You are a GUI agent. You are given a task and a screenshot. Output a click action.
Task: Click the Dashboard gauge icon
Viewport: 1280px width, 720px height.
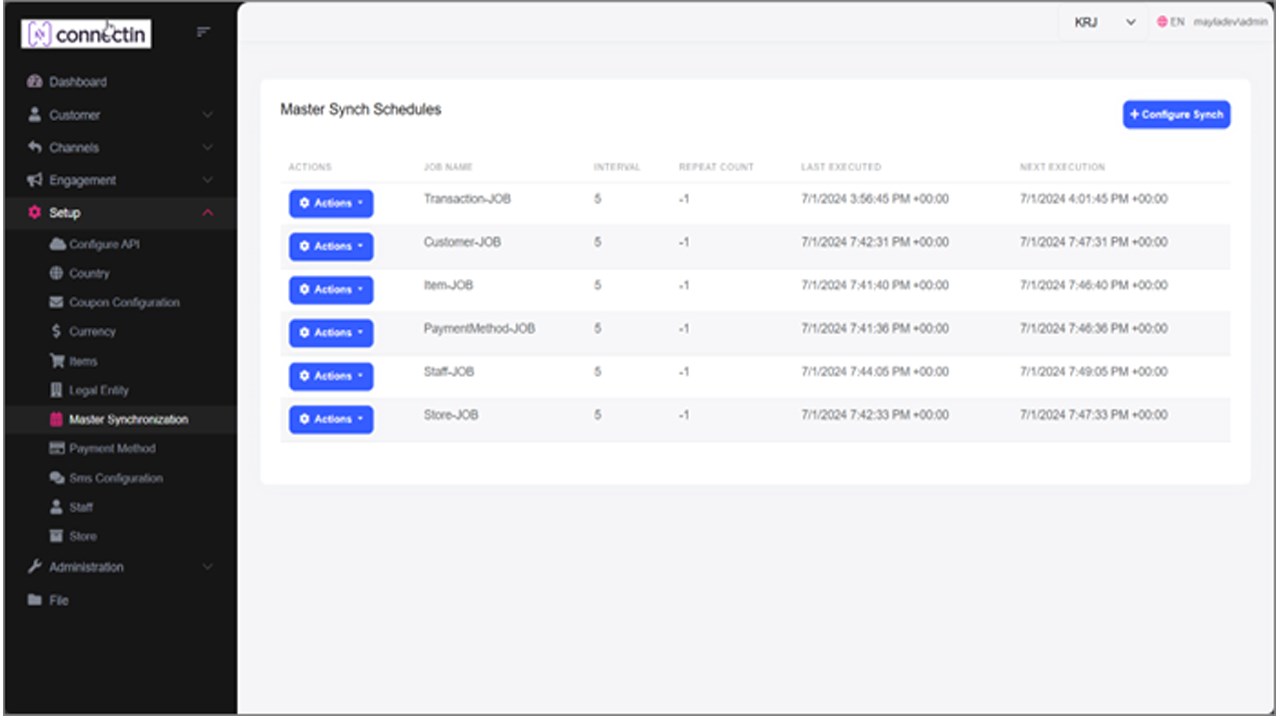[x=35, y=82]
